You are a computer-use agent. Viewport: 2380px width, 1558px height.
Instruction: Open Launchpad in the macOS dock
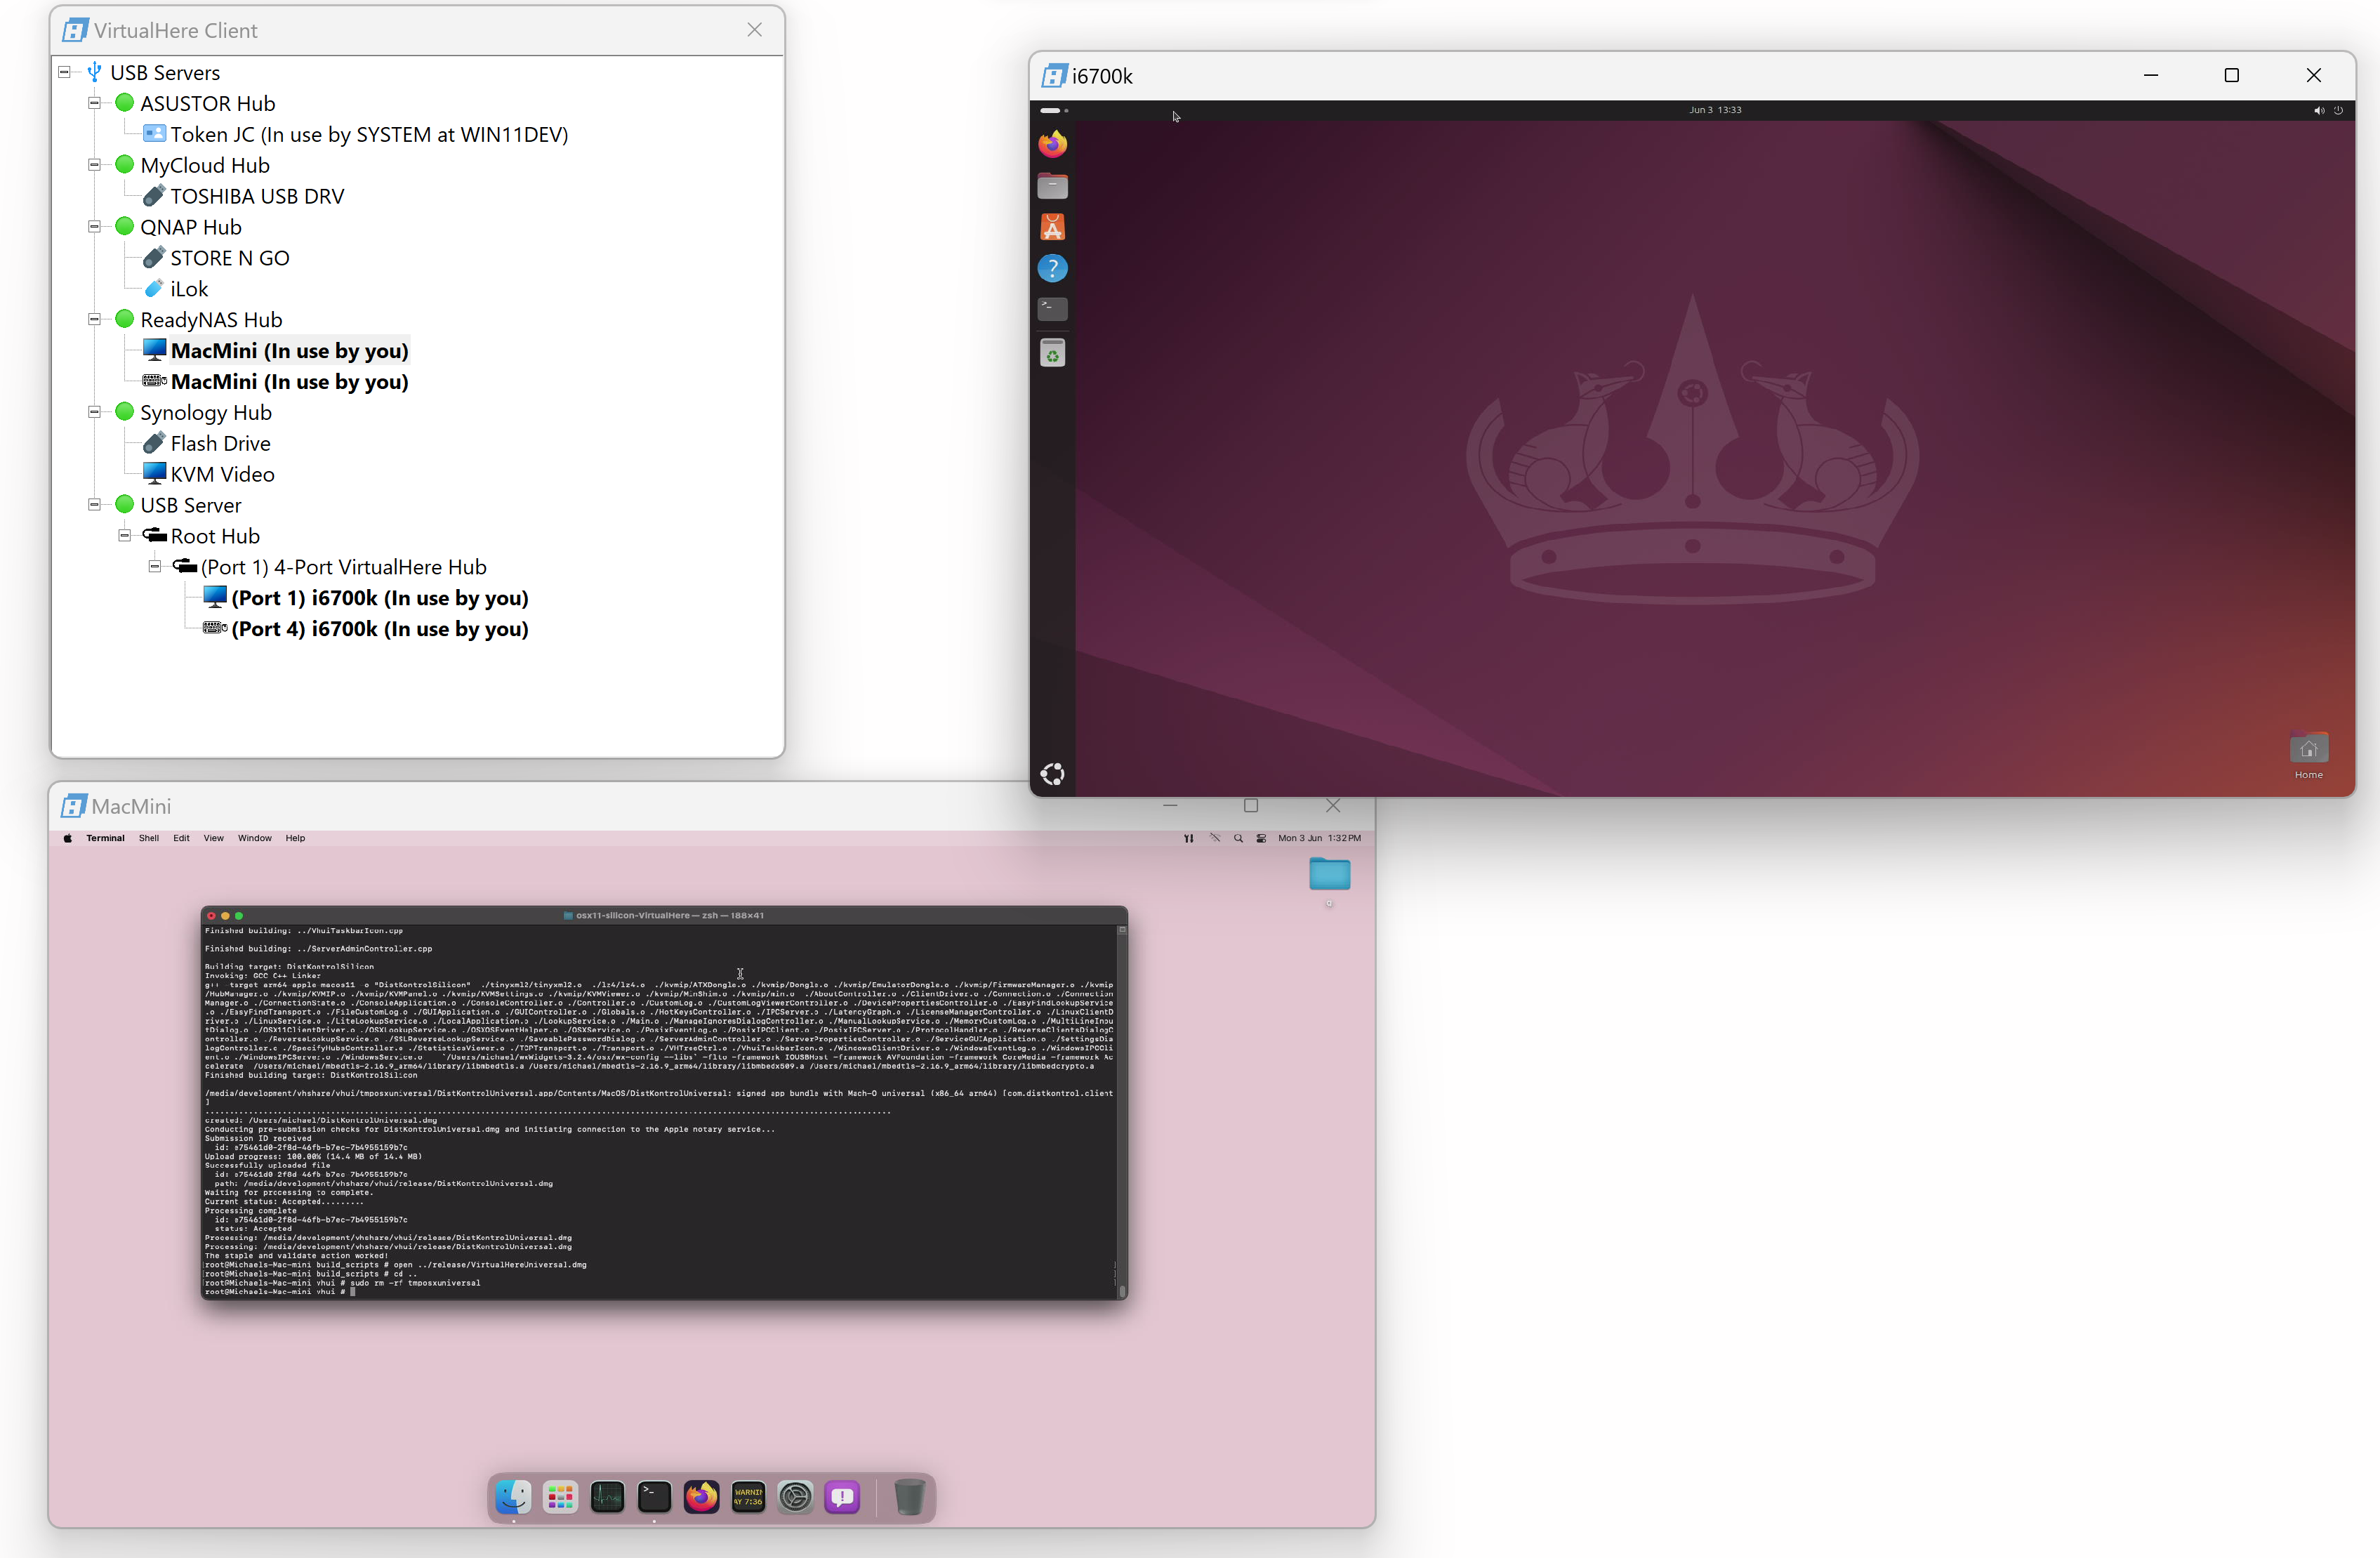click(560, 1496)
